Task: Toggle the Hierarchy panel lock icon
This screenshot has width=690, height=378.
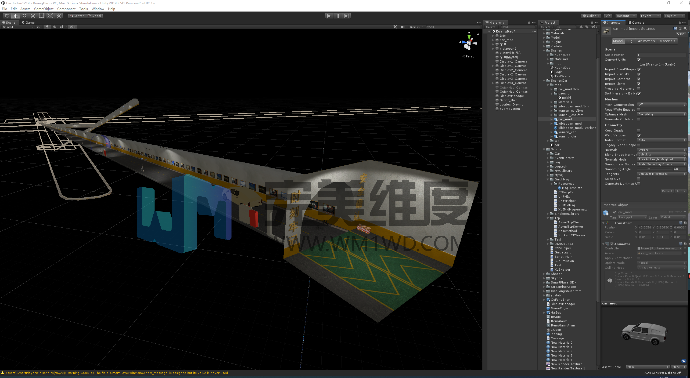Action: (530, 22)
